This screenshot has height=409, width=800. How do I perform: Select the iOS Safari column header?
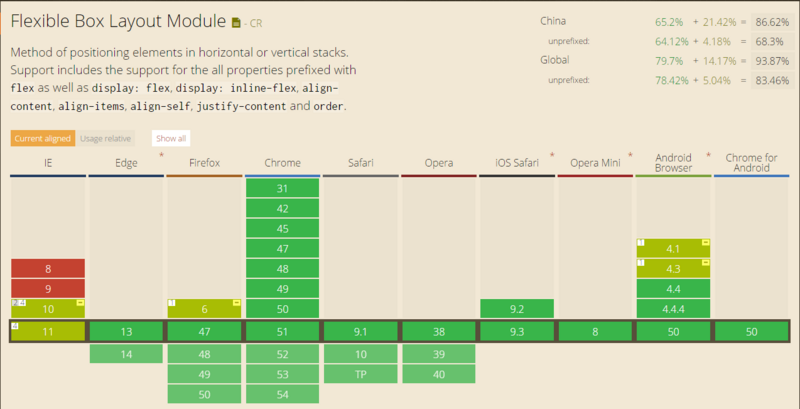[x=517, y=163]
